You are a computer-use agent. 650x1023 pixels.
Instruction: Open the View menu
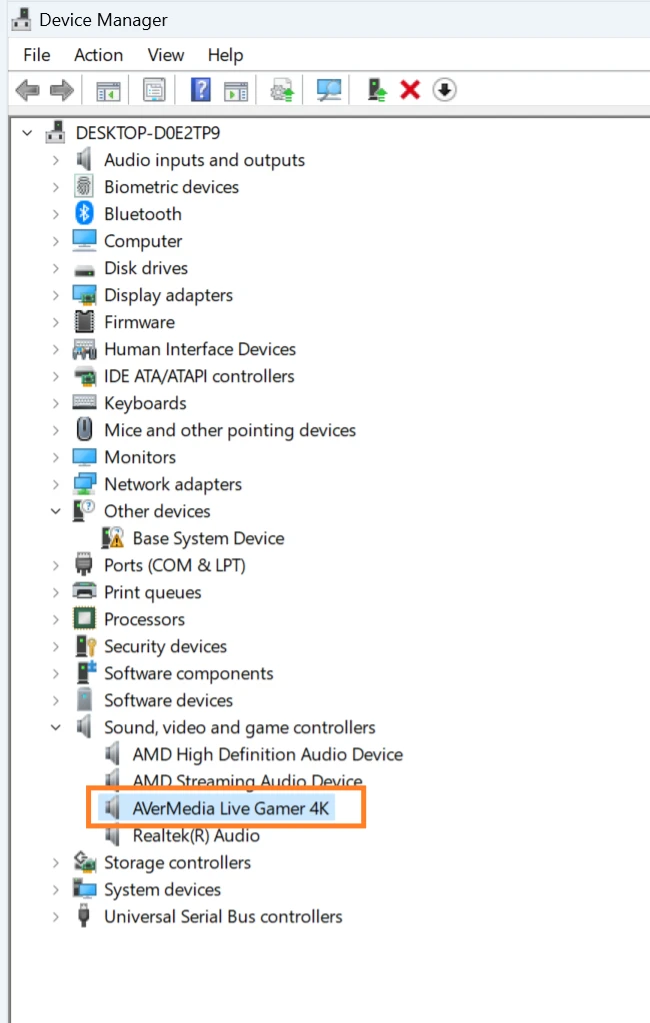[x=166, y=55]
